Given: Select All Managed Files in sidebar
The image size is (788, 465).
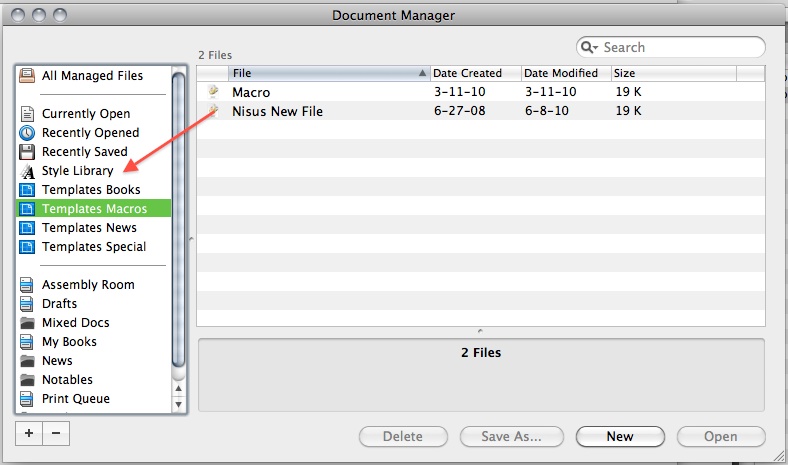Looking at the screenshot, I should (x=93, y=76).
